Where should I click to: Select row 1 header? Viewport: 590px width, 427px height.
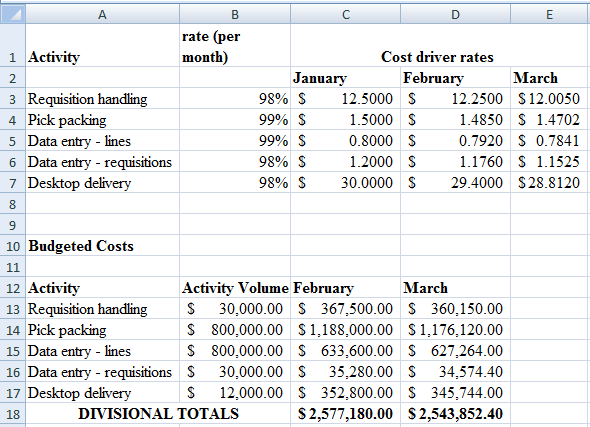point(13,46)
